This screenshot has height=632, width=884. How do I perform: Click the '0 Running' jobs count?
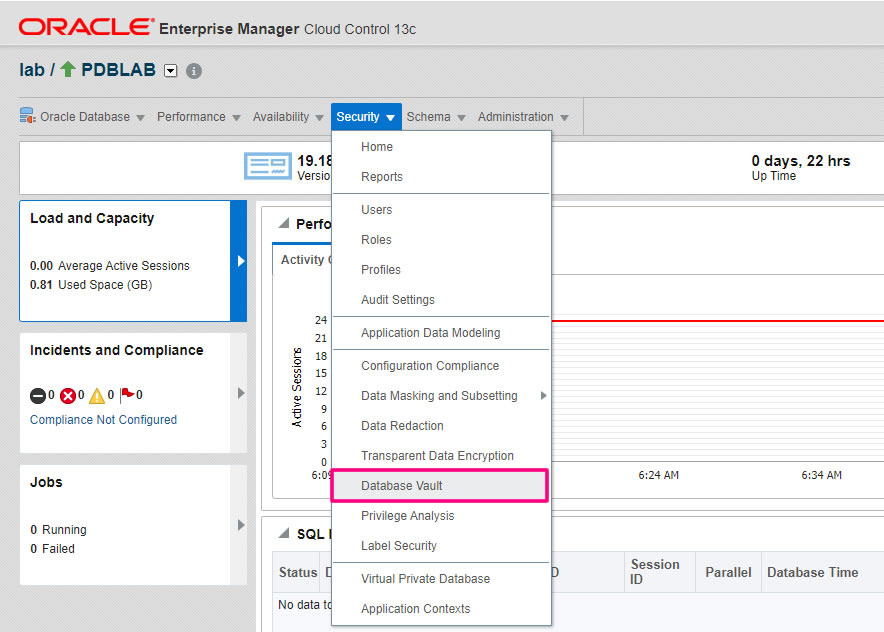(x=59, y=529)
